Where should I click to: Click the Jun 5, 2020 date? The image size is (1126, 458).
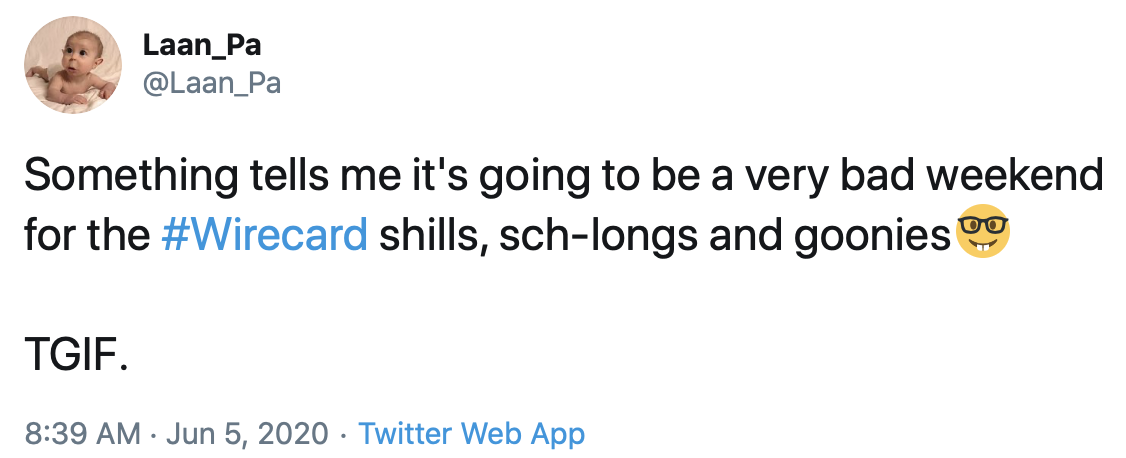coord(245,434)
